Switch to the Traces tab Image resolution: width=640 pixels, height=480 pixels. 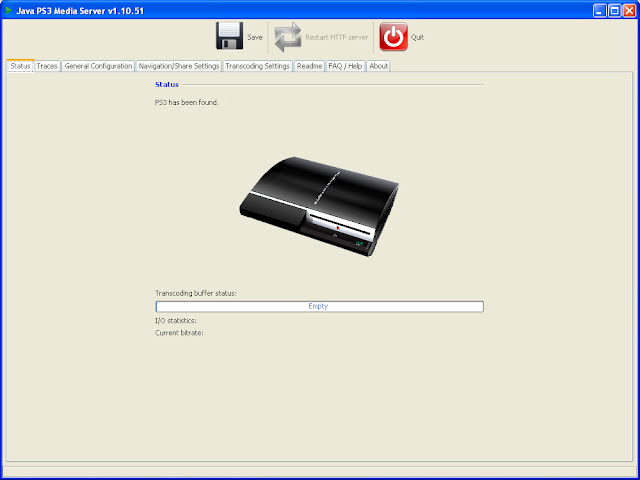47,66
